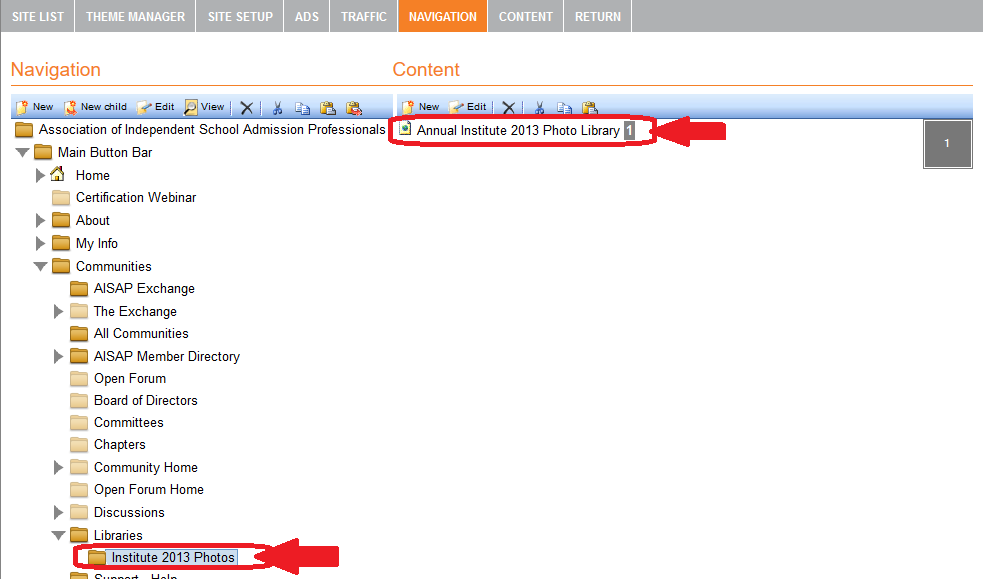The height and width of the screenshot is (579, 983).
Task: Click the paste clipboard icon in Content toolbar
Action: coord(589,108)
